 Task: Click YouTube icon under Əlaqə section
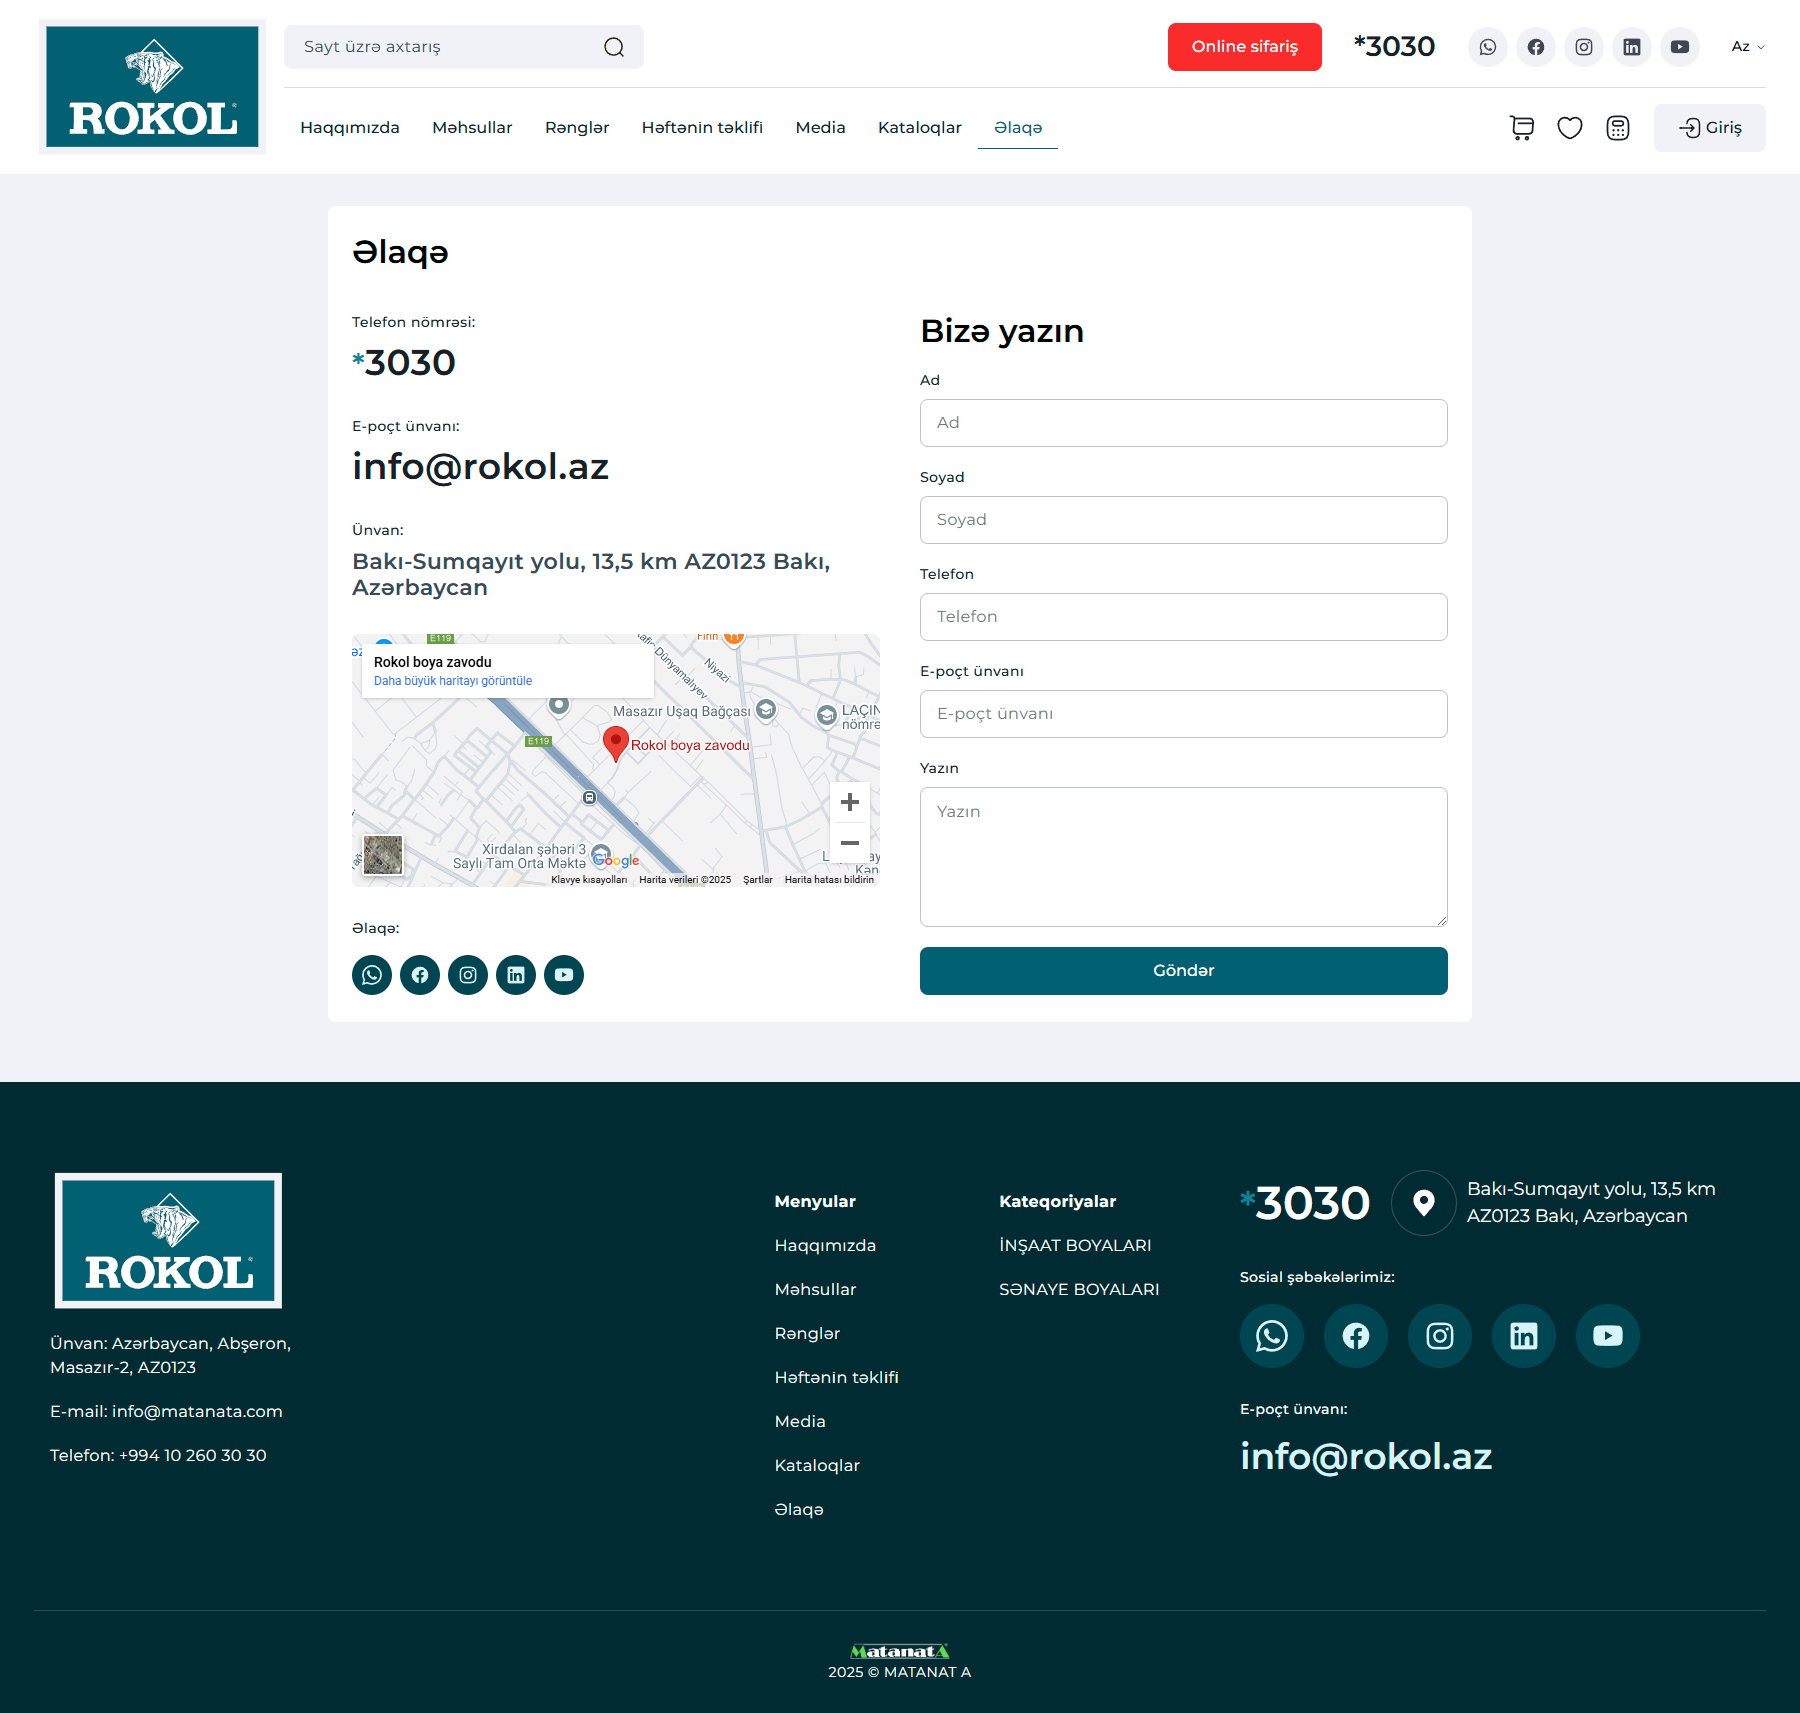coord(564,975)
